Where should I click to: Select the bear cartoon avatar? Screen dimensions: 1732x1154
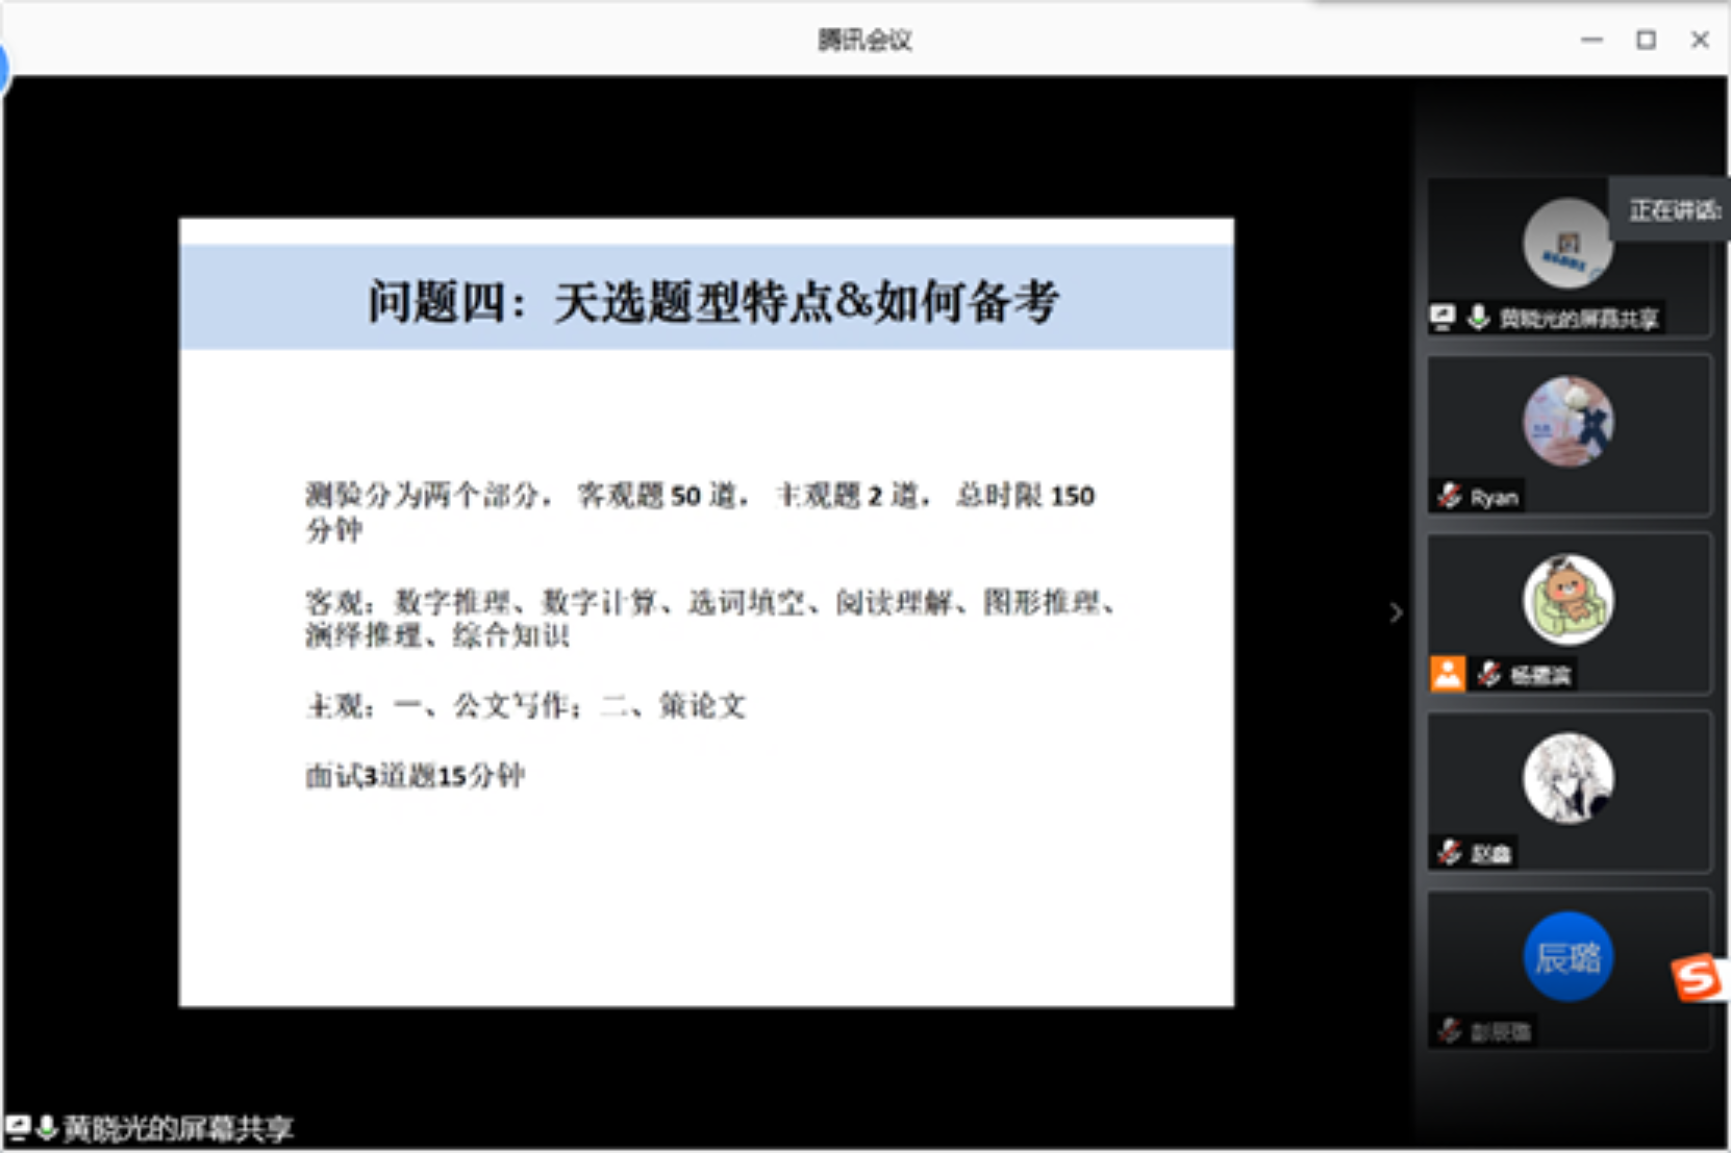(x=1567, y=600)
